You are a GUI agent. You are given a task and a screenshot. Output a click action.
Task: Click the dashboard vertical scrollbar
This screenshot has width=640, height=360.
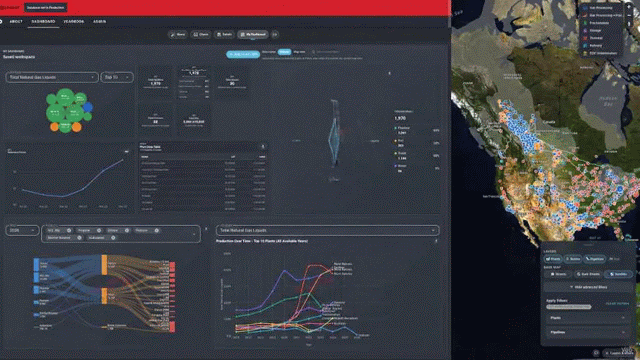pyautogui.click(x=450, y=14)
